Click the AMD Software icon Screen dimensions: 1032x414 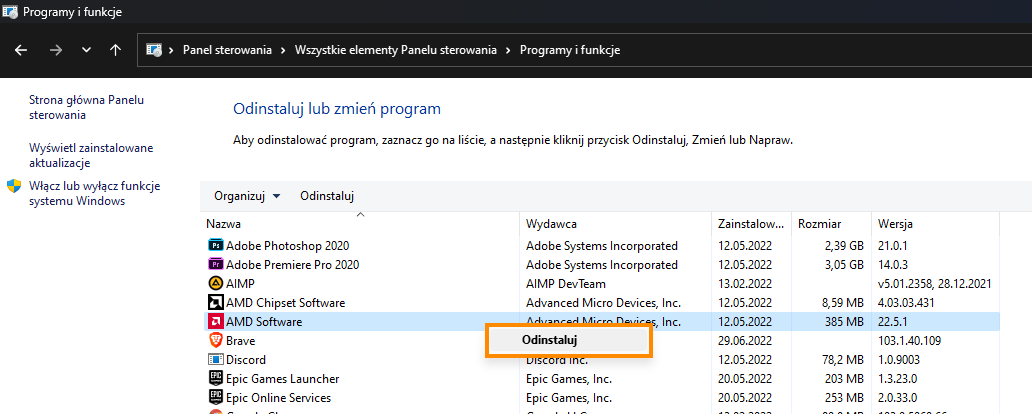(215, 322)
